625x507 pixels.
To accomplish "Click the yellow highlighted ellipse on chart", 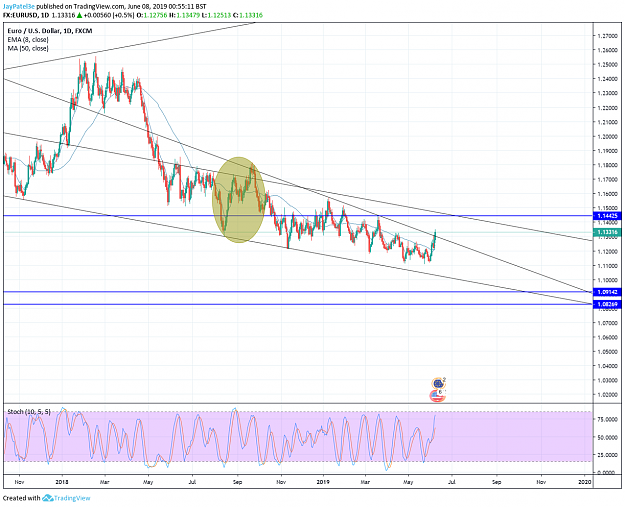I will tap(238, 199).
